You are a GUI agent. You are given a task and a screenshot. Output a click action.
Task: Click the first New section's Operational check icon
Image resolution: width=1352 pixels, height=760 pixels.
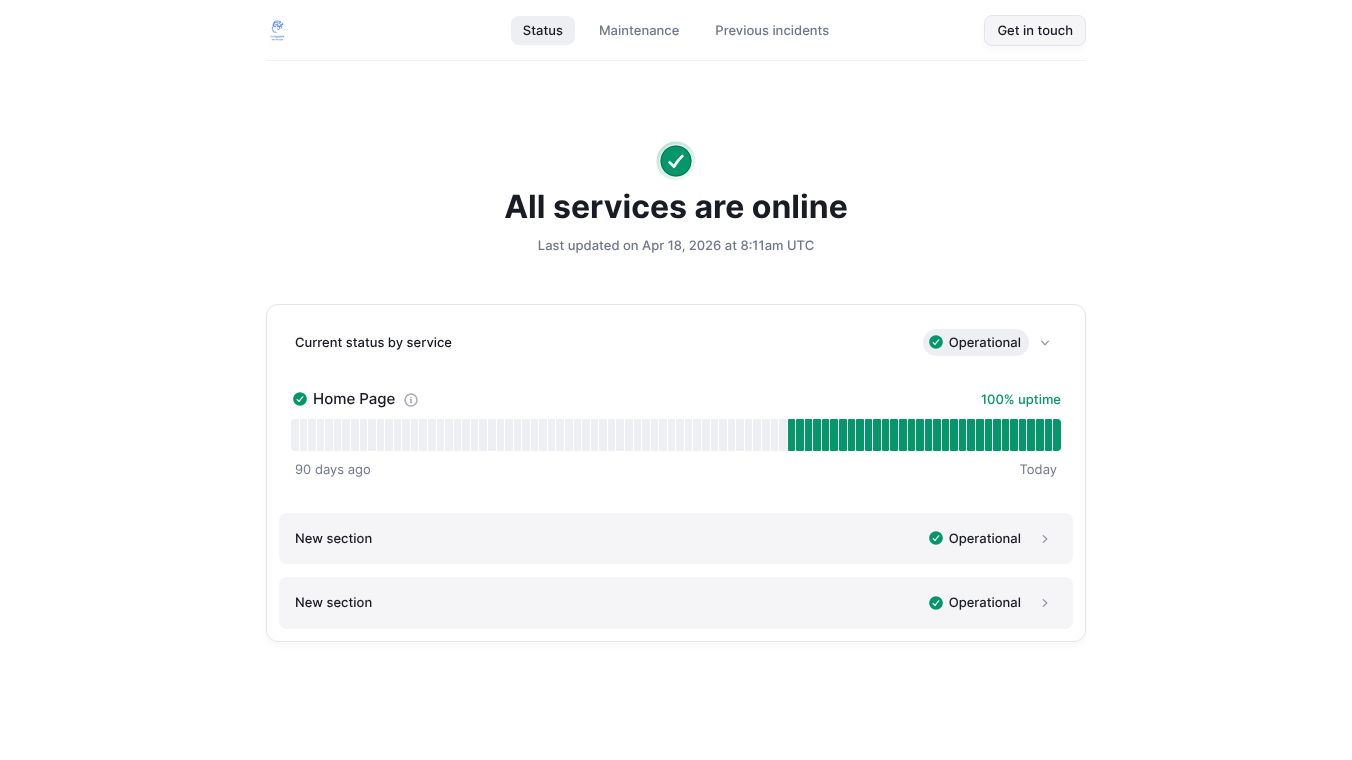pos(936,538)
